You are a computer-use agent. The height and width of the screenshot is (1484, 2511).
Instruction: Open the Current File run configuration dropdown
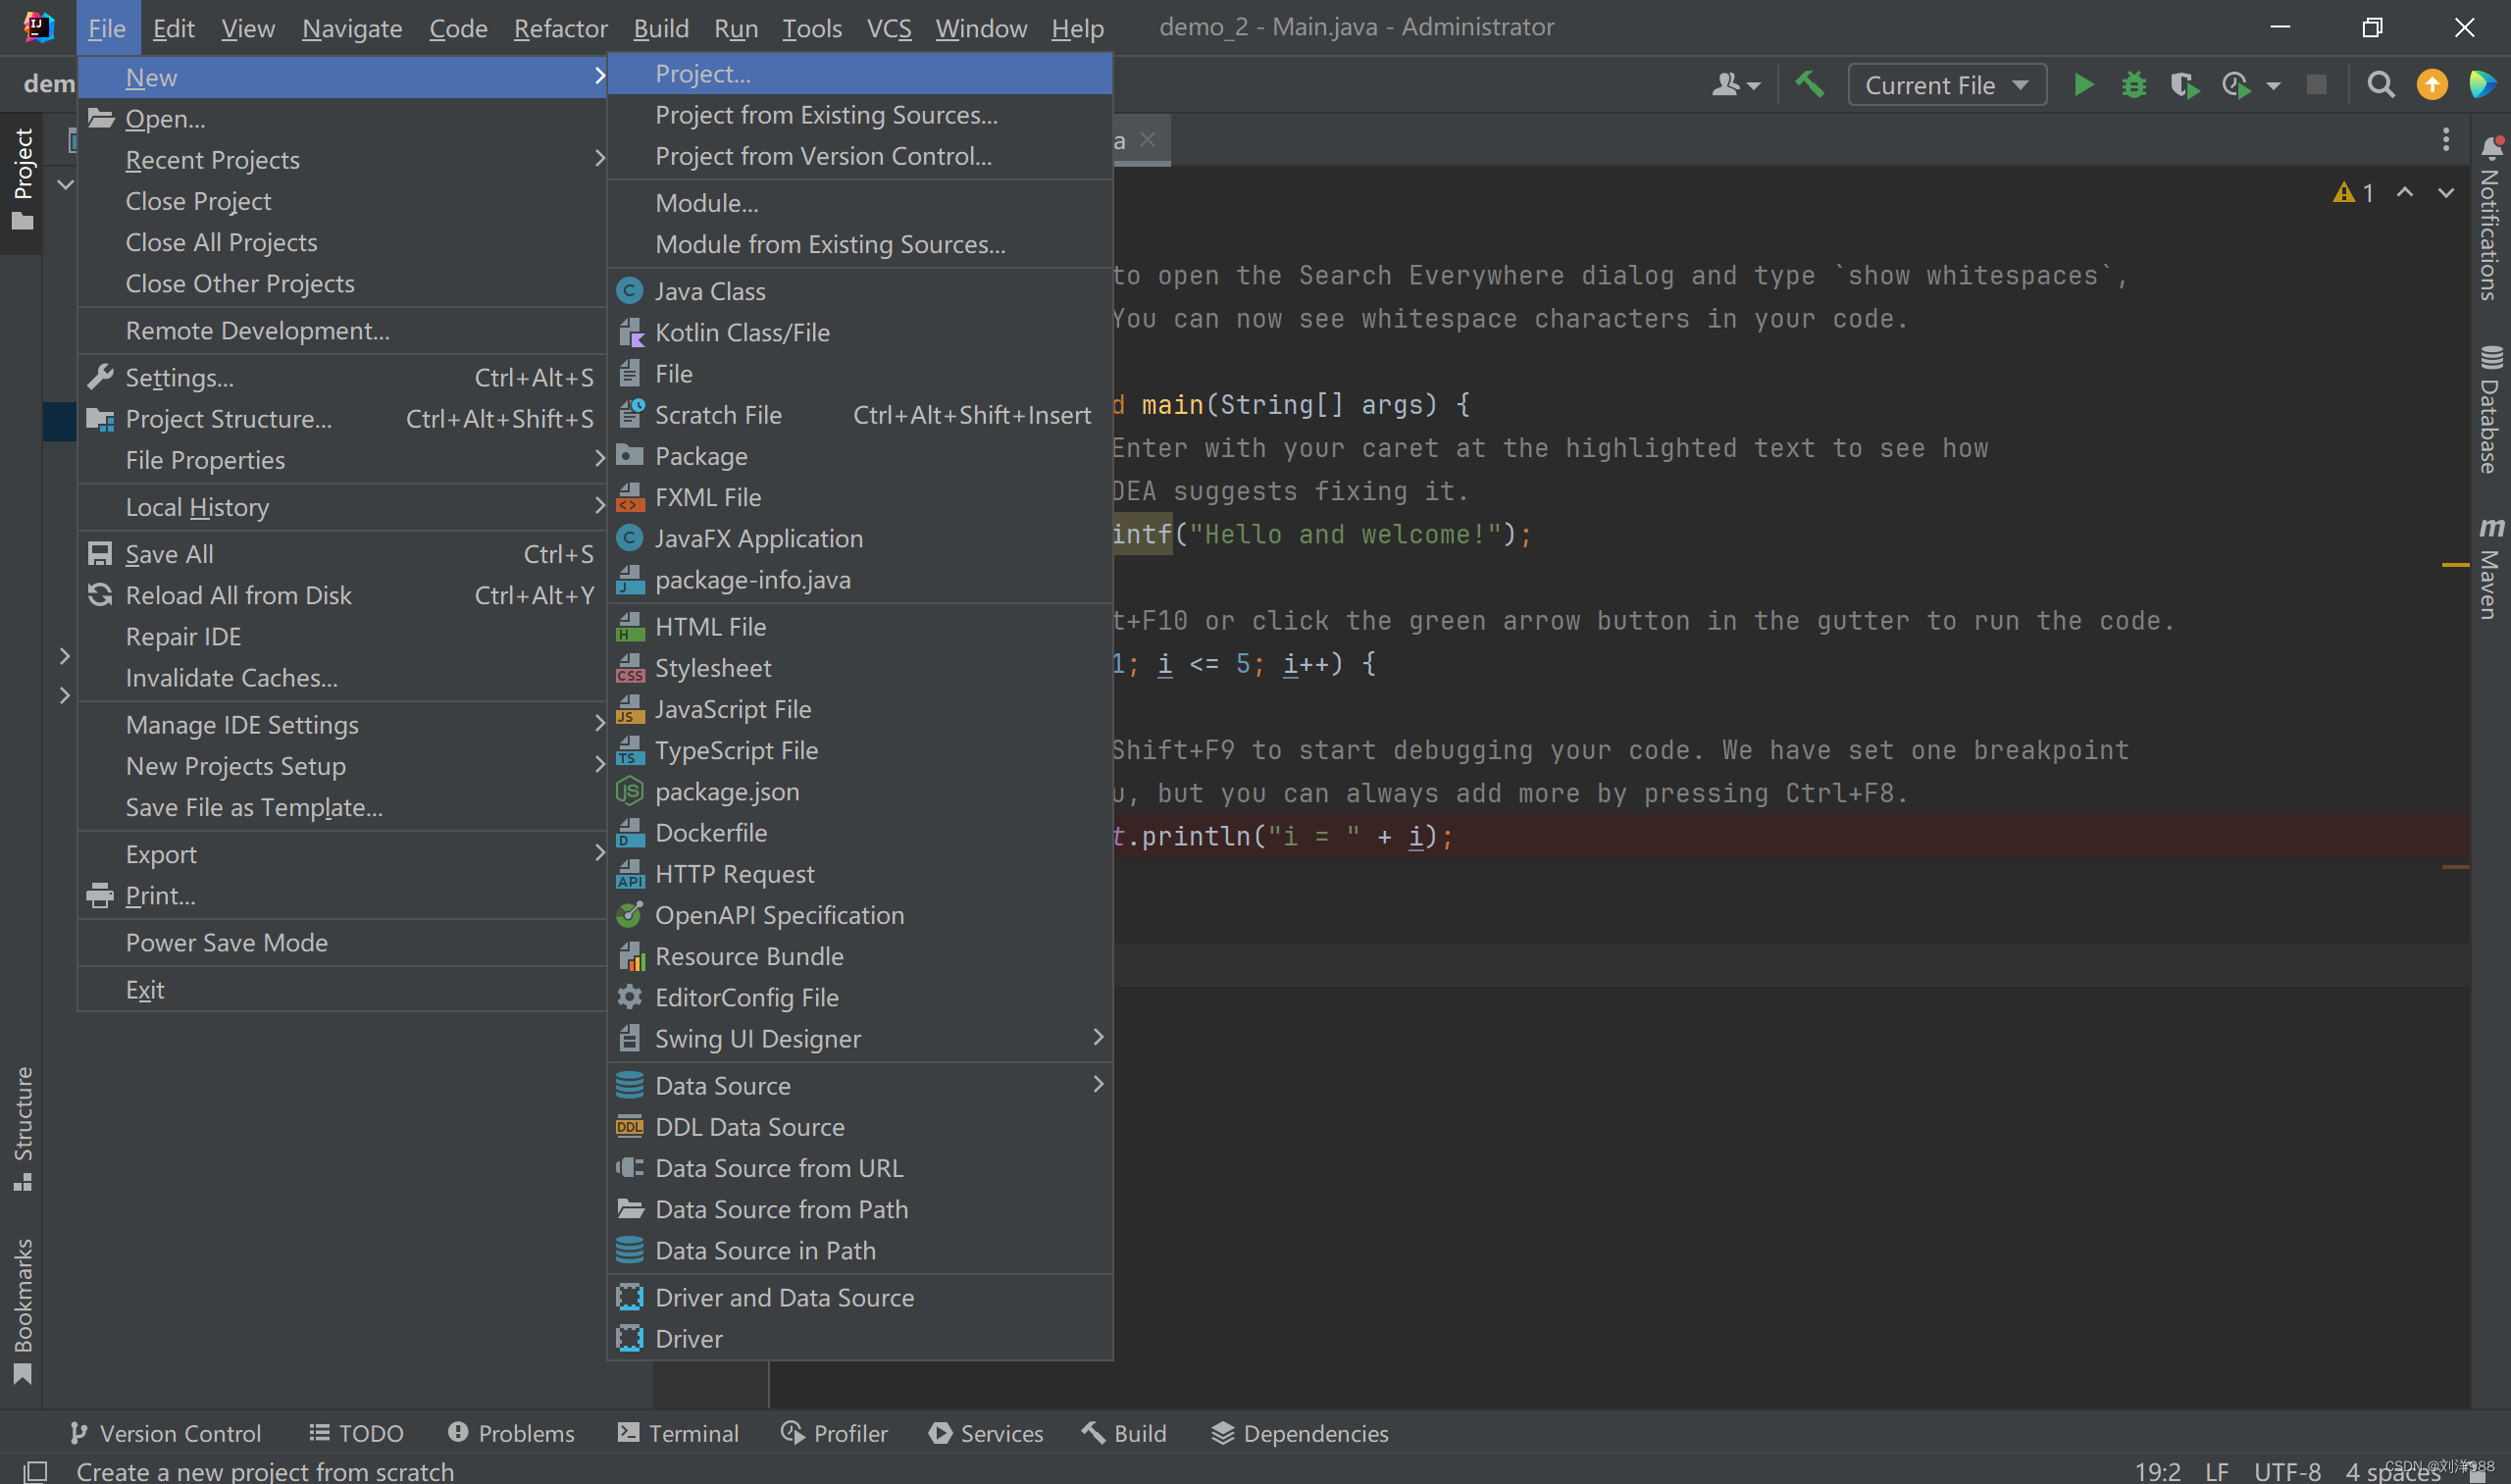point(1946,85)
